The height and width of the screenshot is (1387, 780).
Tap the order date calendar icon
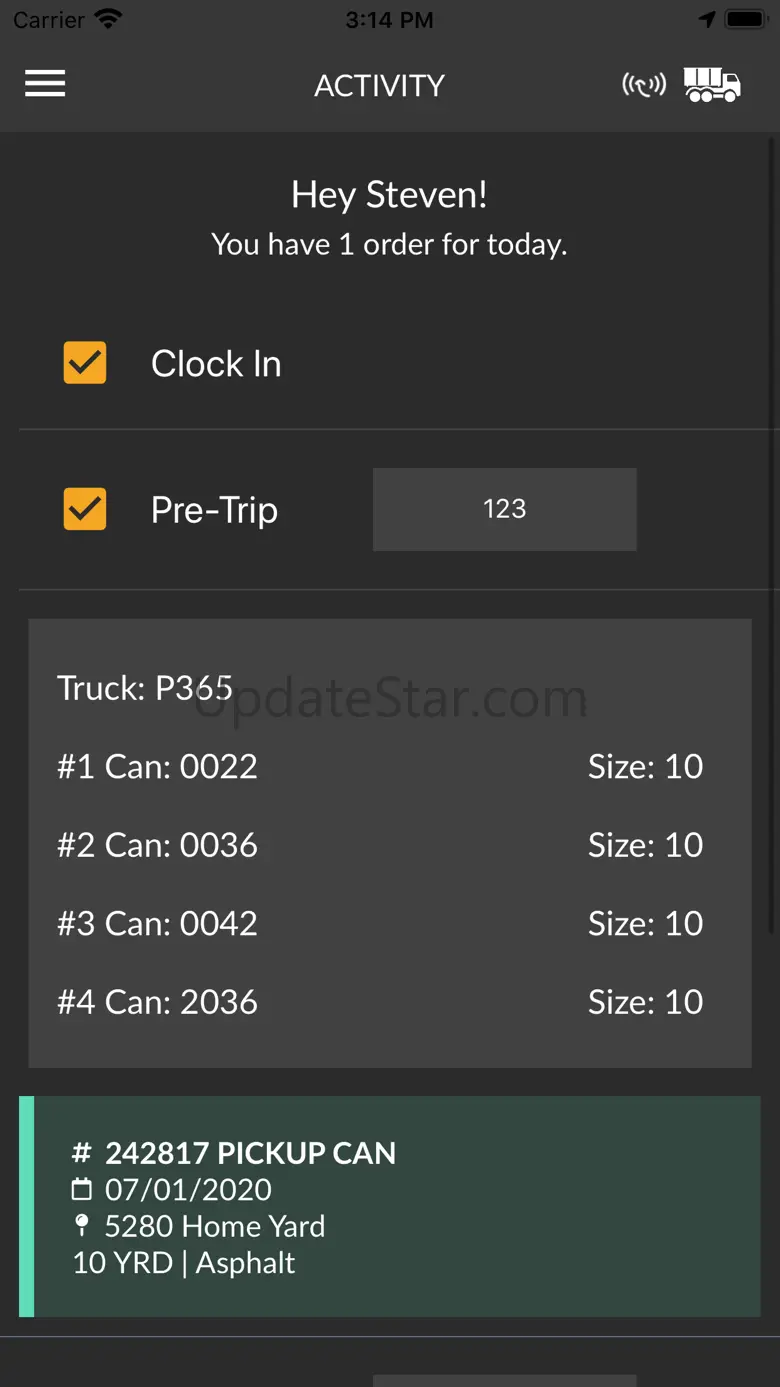tap(82, 1190)
